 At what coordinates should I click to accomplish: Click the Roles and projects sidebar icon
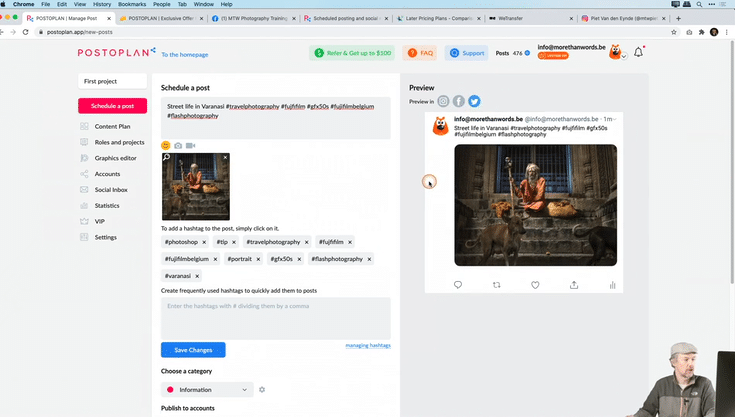click(84, 142)
